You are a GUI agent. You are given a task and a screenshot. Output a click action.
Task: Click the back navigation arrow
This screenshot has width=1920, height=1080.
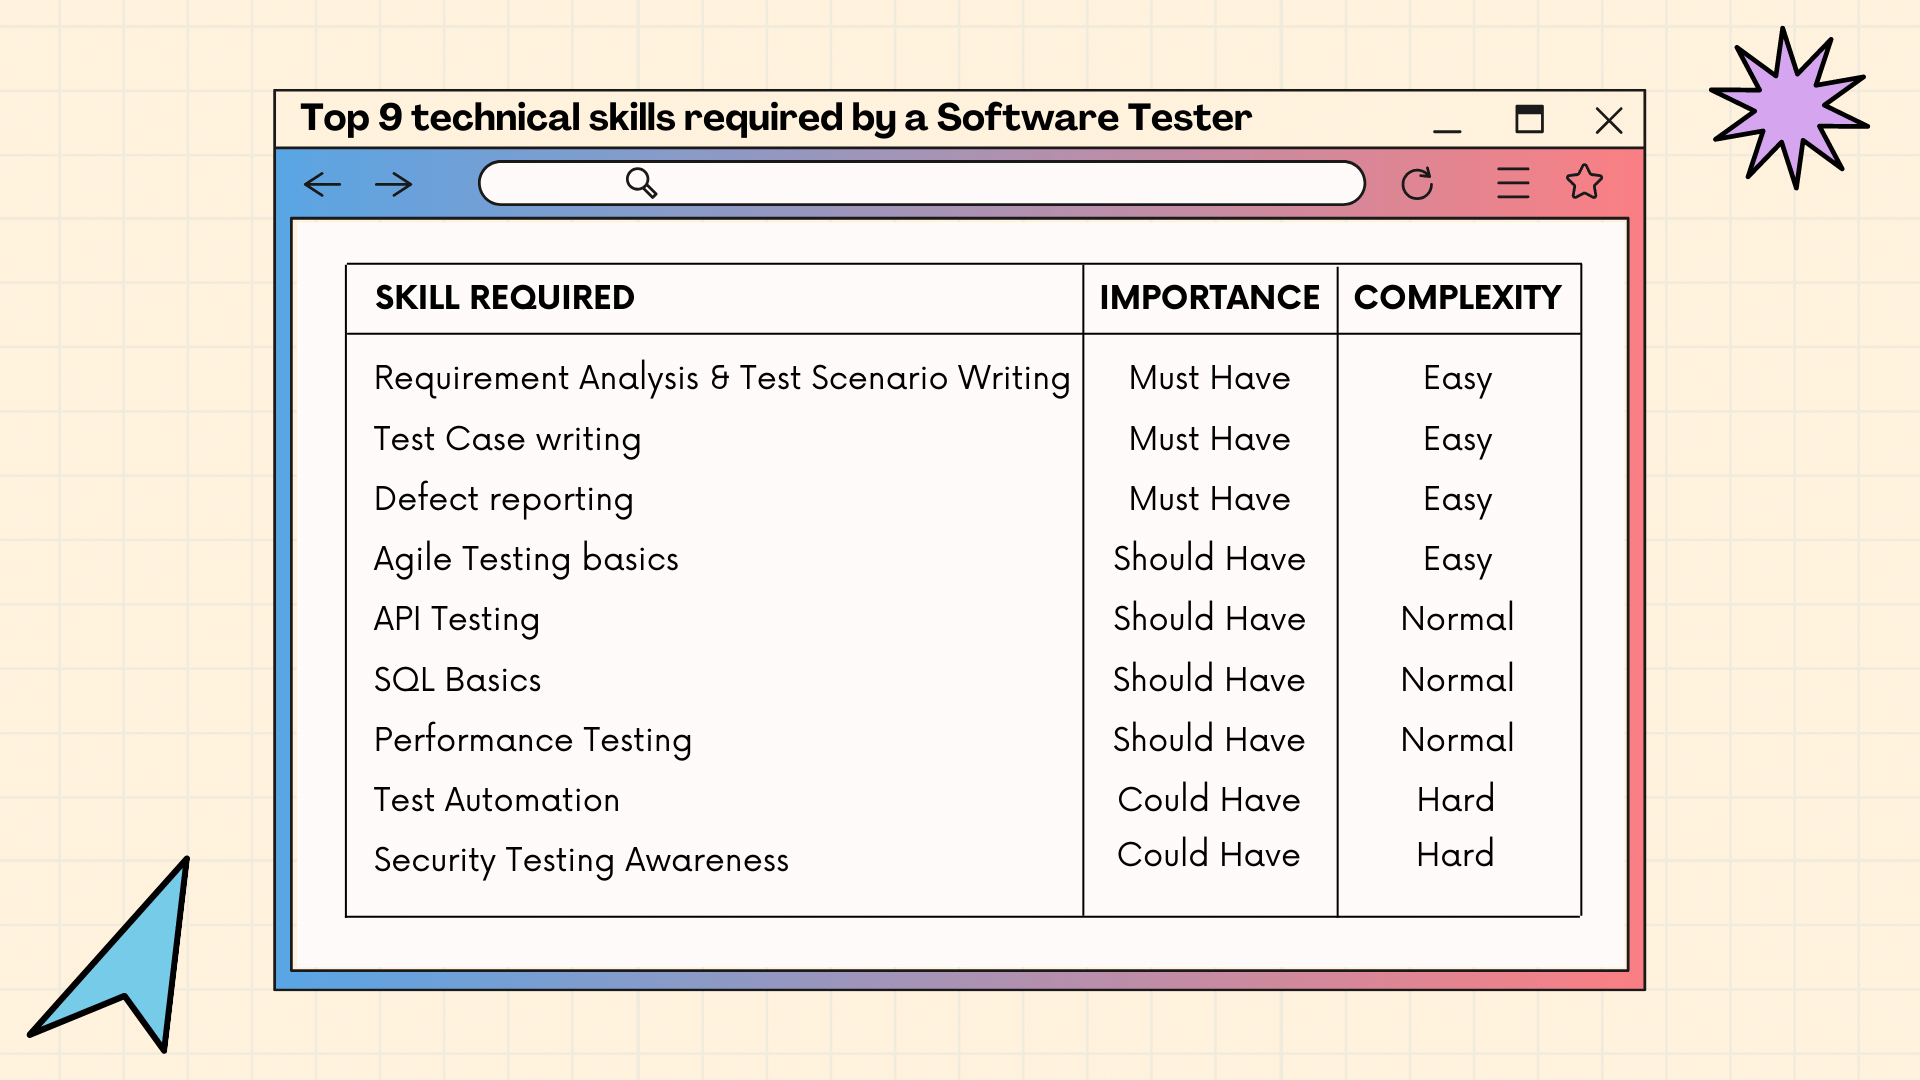(x=322, y=183)
